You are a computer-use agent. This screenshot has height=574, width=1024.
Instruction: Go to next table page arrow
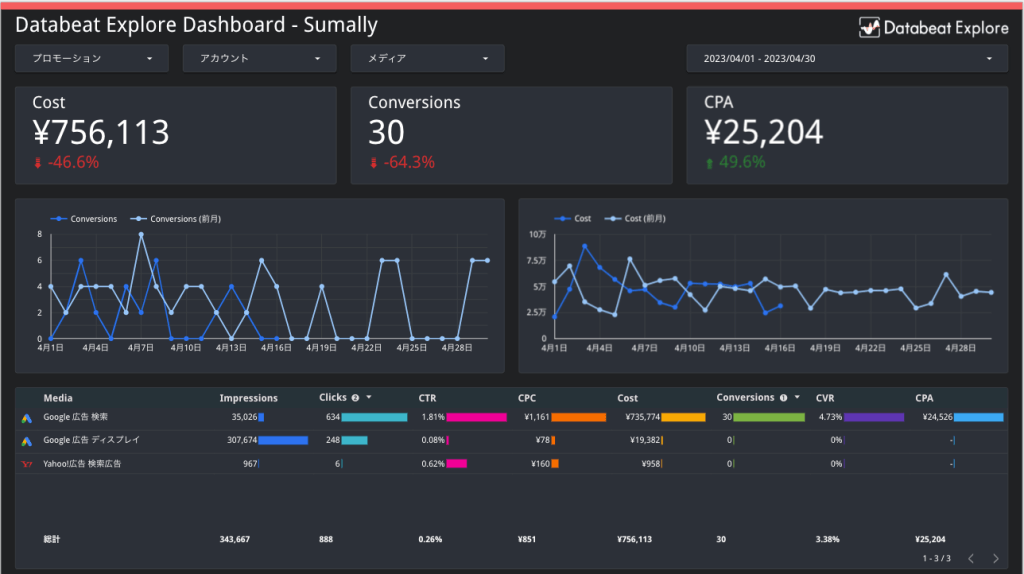pos(996,558)
